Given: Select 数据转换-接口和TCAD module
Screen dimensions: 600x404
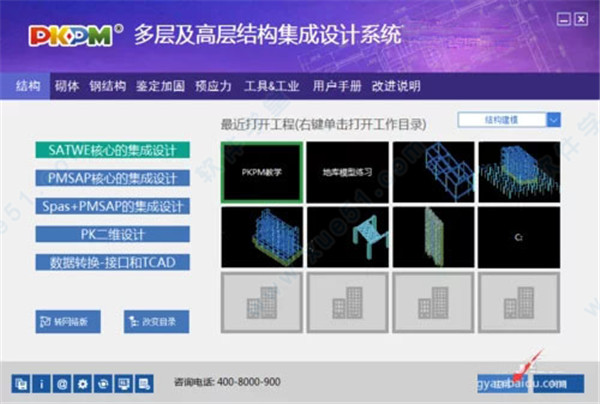Looking at the screenshot, I should (112, 262).
